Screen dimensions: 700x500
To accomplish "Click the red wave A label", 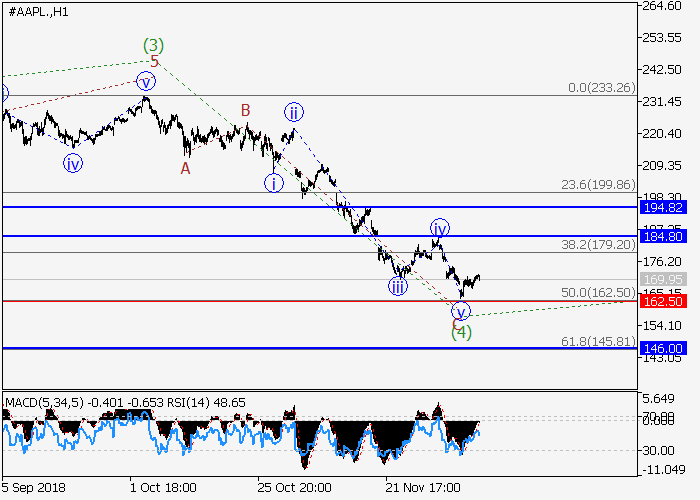I will coord(185,169).
